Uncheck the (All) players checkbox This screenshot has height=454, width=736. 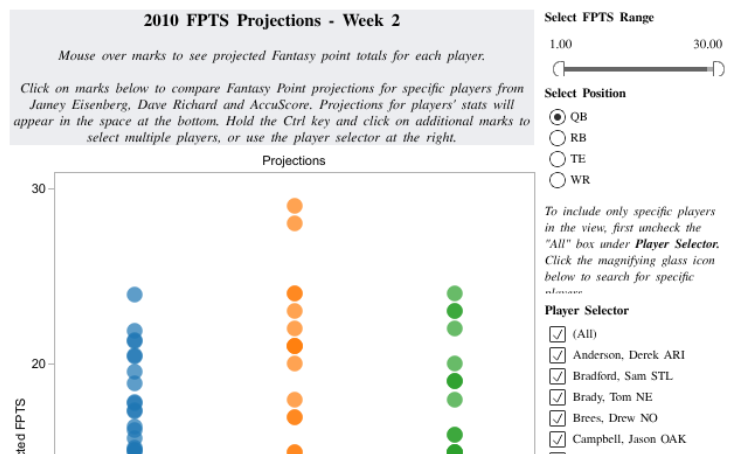pyautogui.click(x=557, y=334)
